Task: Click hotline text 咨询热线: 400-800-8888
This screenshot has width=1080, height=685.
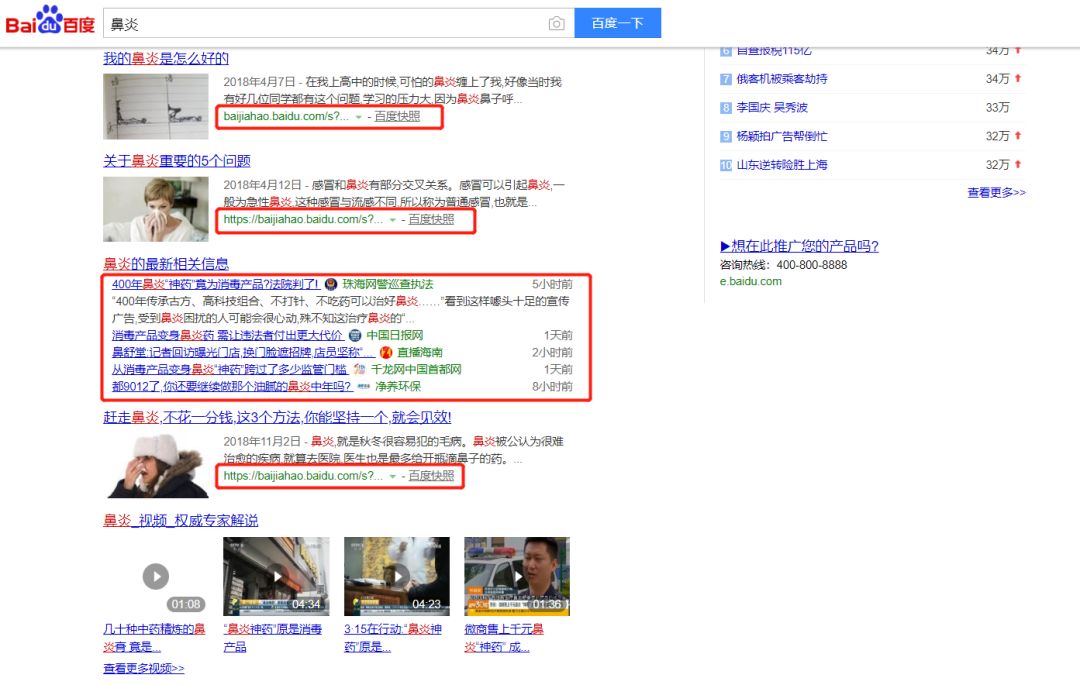Action: click(x=783, y=265)
